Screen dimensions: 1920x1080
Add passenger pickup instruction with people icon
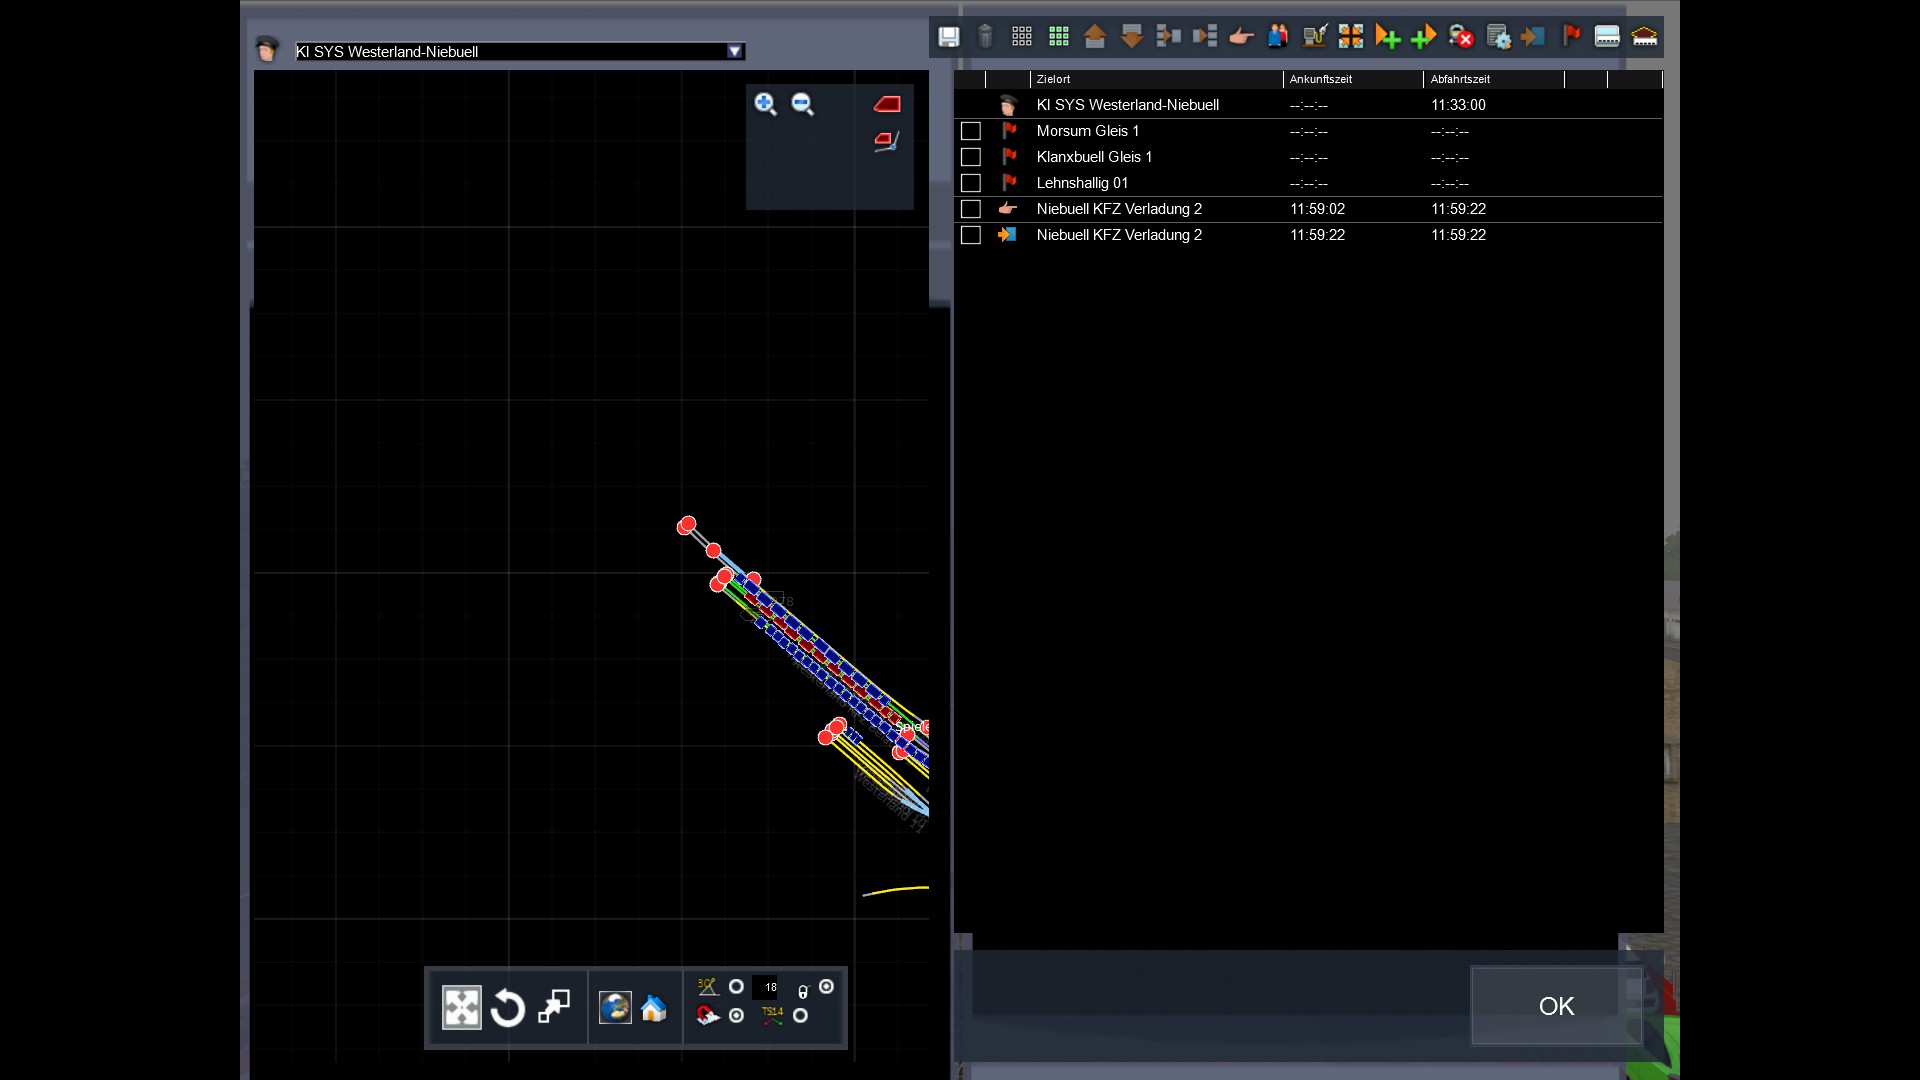pyautogui.click(x=1278, y=37)
